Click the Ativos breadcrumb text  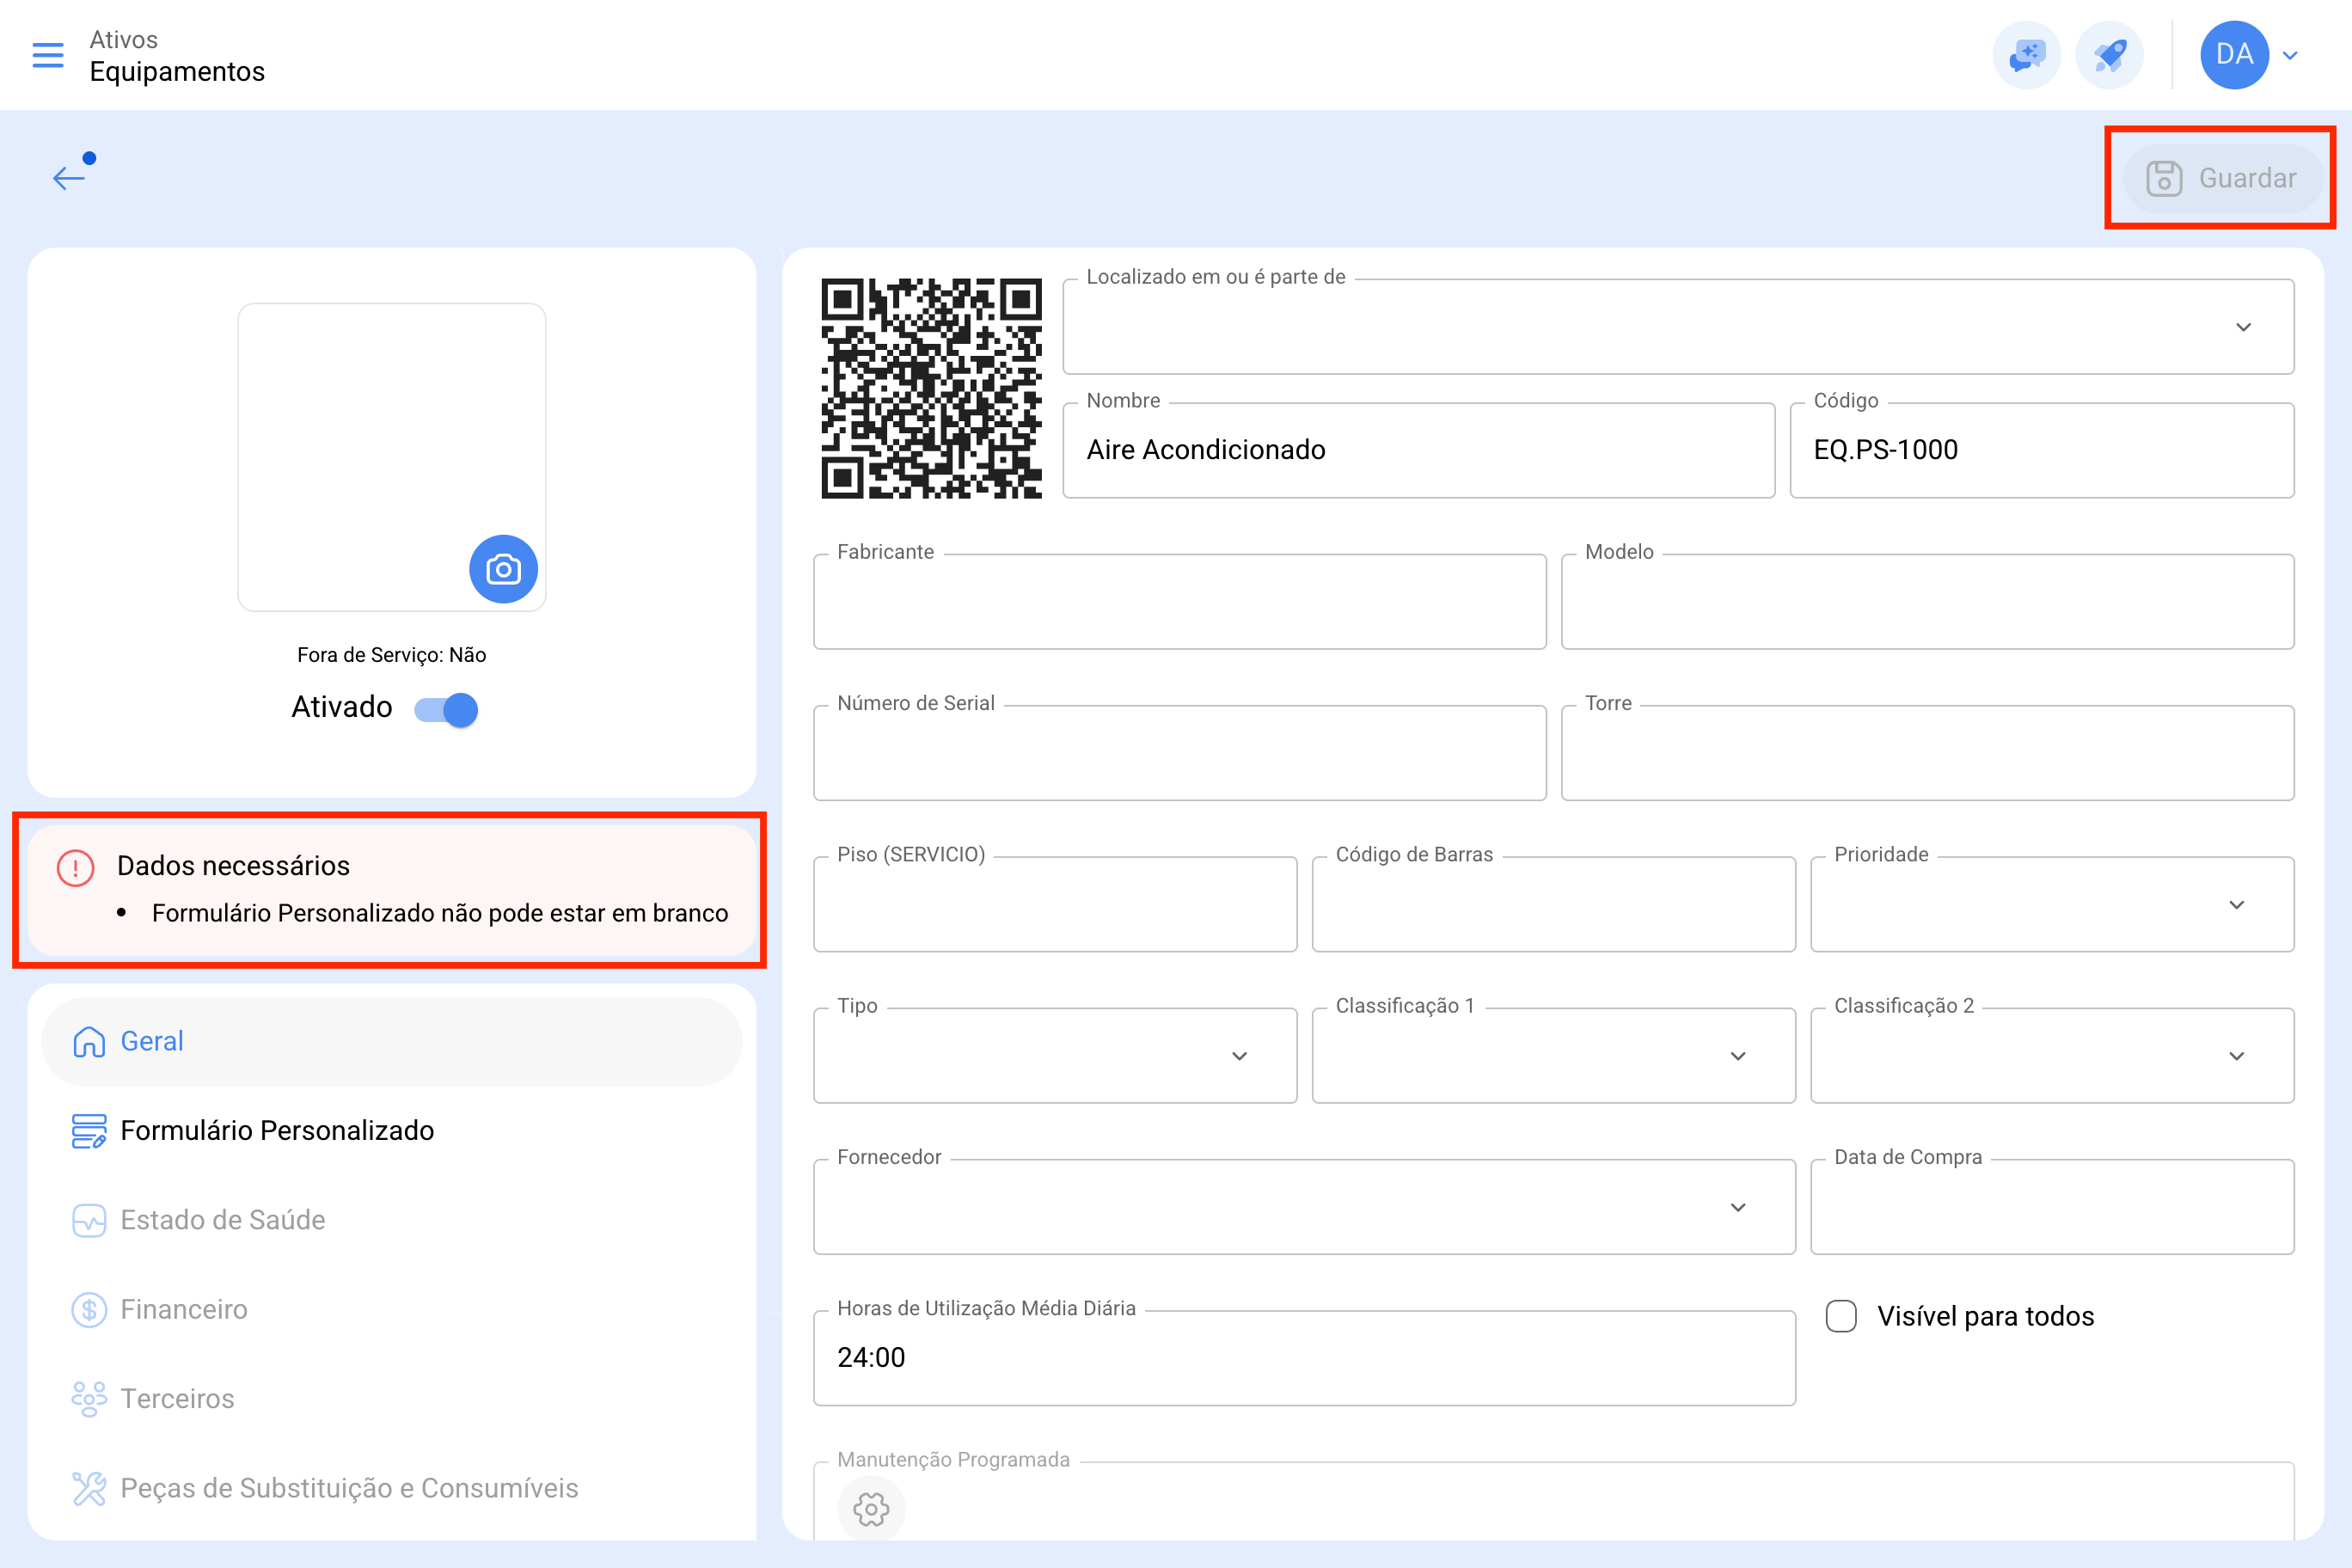(x=124, y=40)
